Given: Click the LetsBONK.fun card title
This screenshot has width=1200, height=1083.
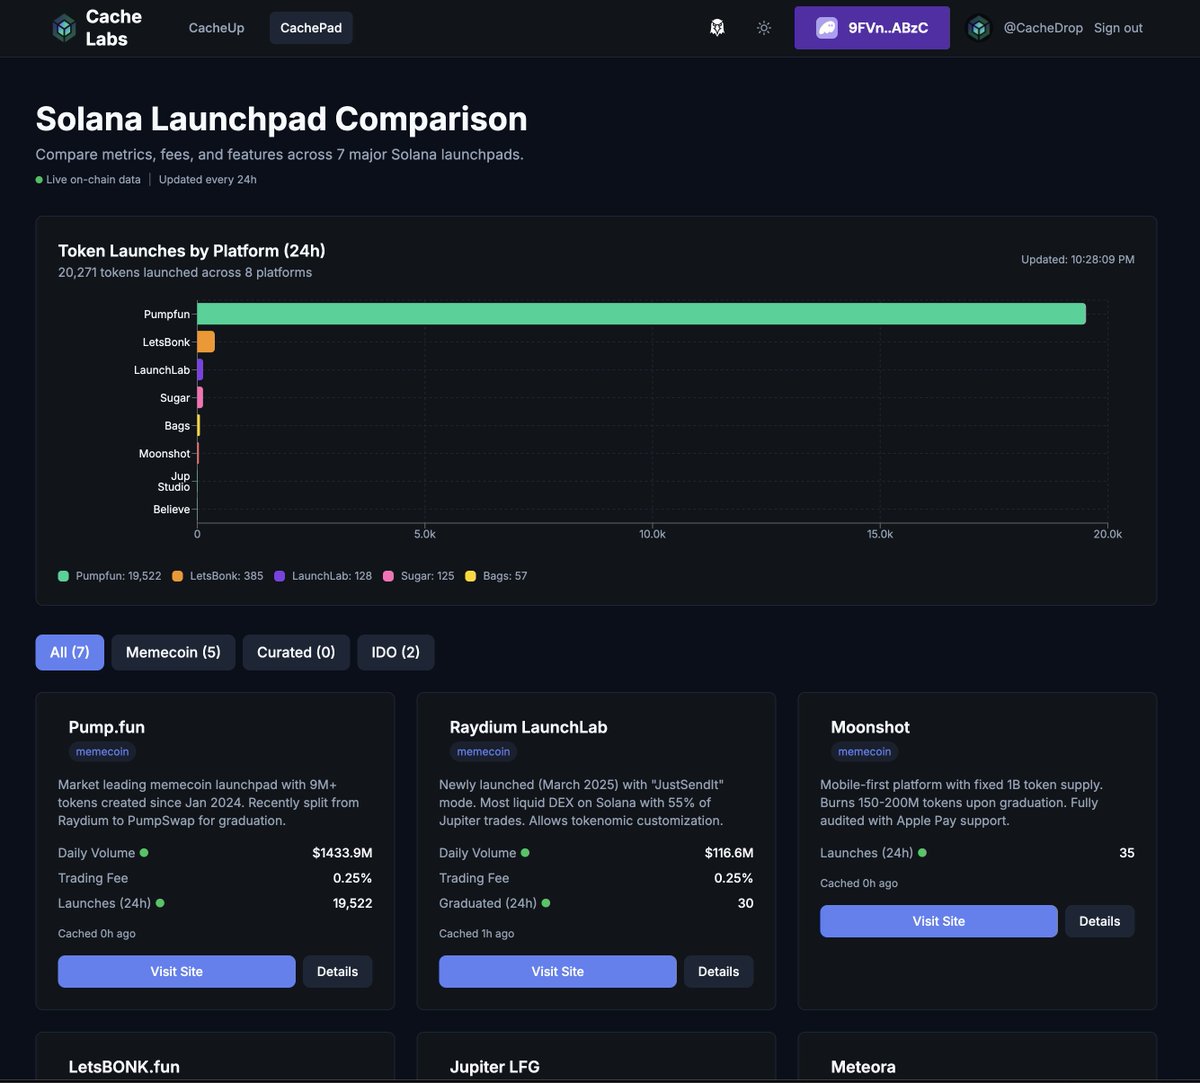Looking at the screenshot, I should click(125, 1067).
